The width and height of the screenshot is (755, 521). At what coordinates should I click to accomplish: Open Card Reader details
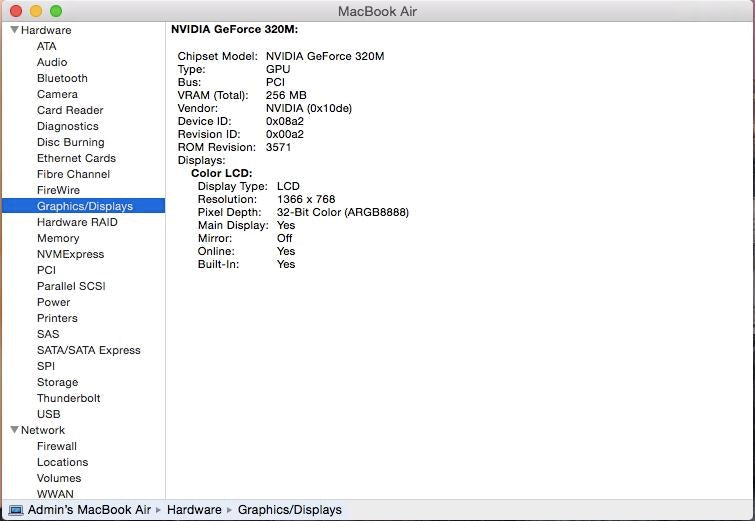(x=70, y=110)
